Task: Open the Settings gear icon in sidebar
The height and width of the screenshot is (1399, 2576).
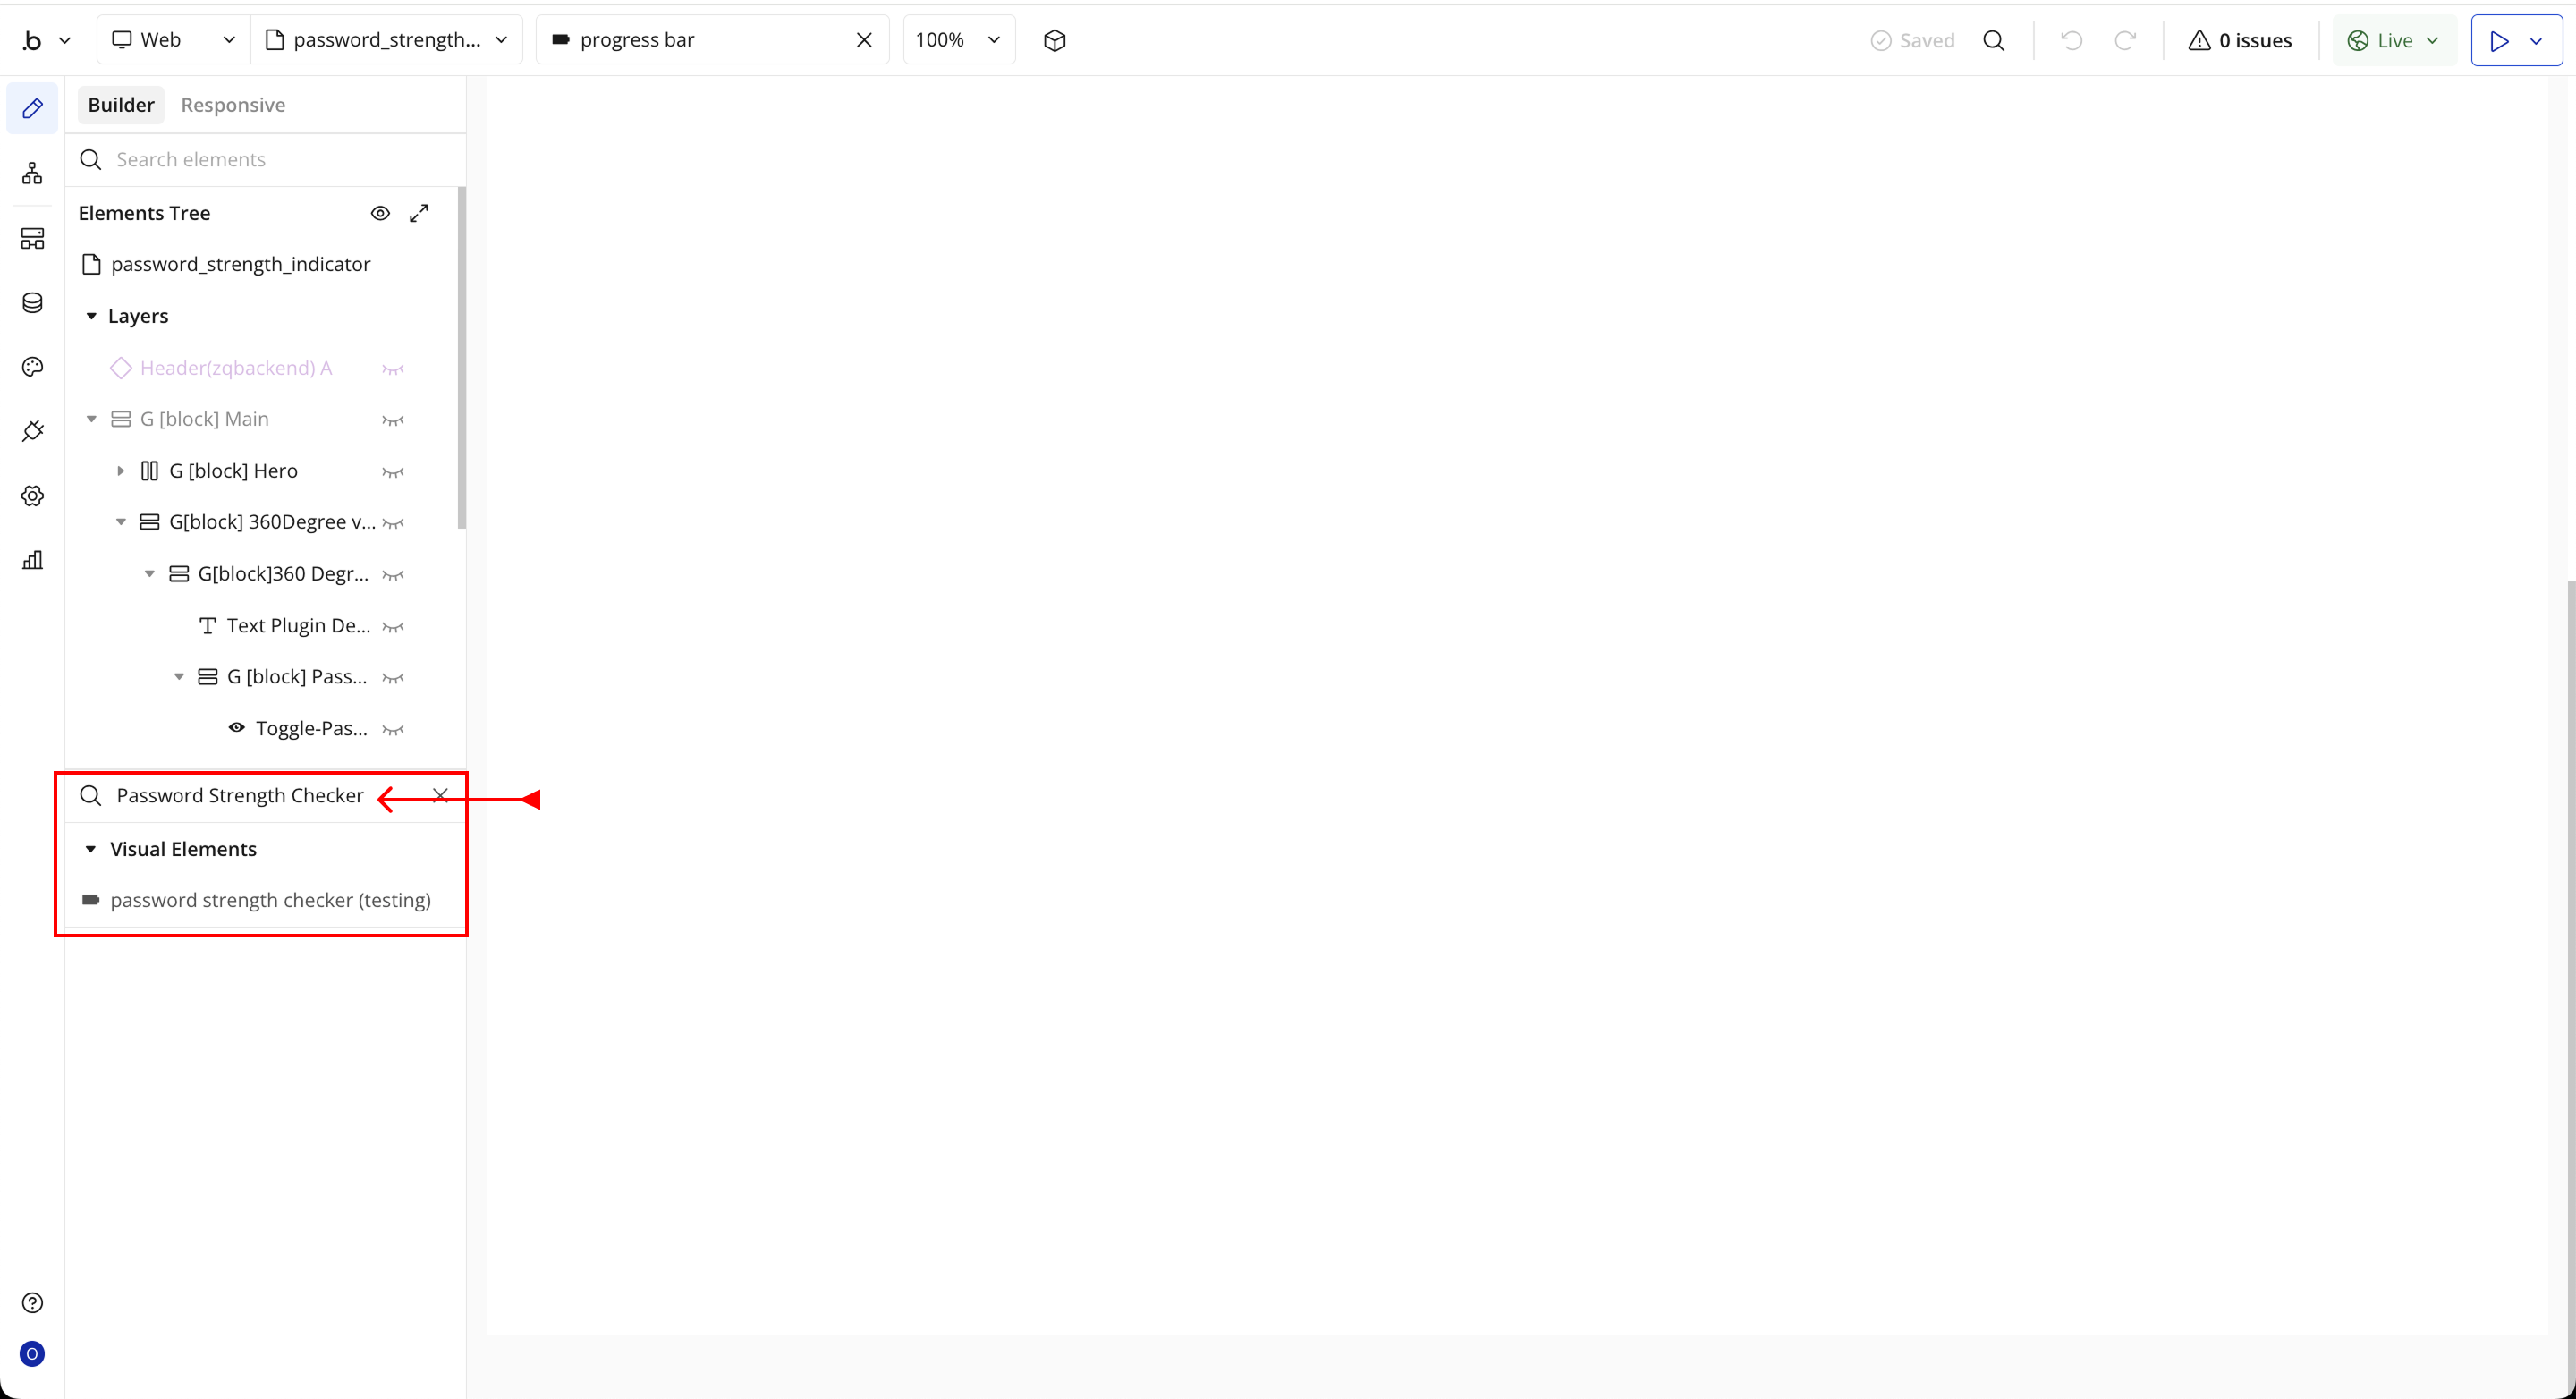Action: [32, 496]
